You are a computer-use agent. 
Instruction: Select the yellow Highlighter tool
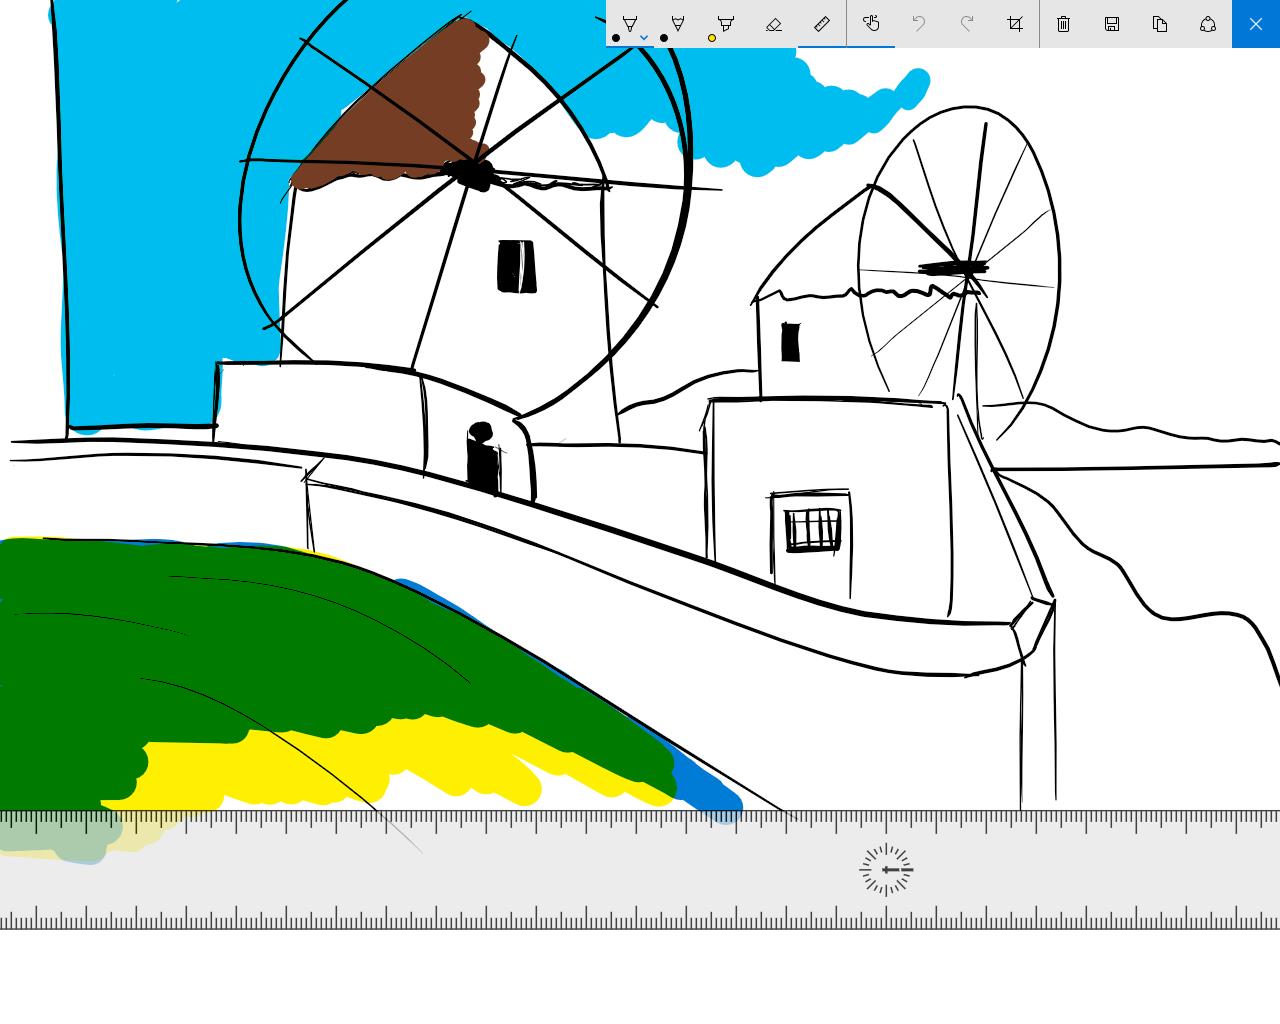[x=726, y=24]
